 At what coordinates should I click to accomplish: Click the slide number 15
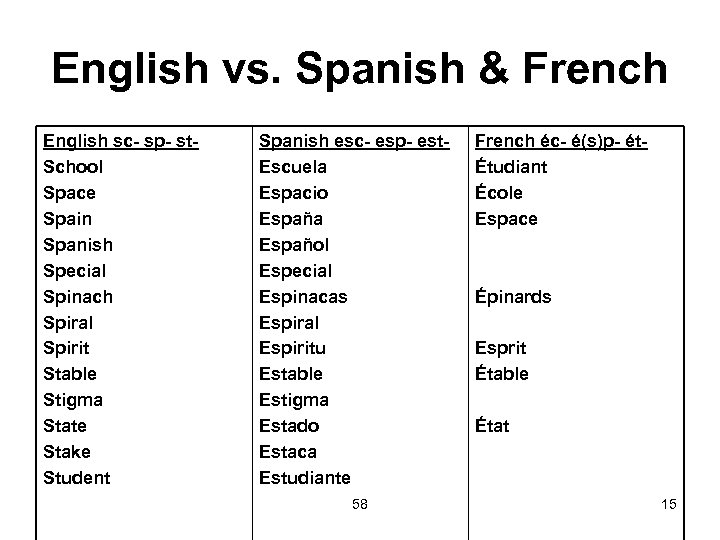pos(669,505)
